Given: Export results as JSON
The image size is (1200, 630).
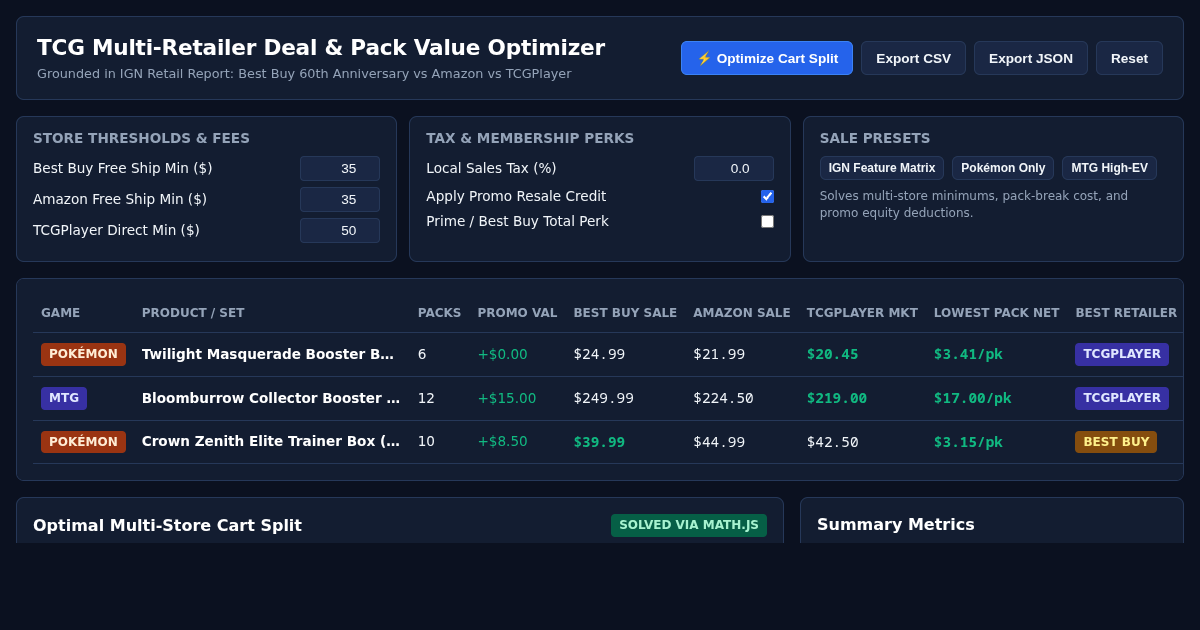Looking at the screenshot, I should click(x=1031, y=58).
